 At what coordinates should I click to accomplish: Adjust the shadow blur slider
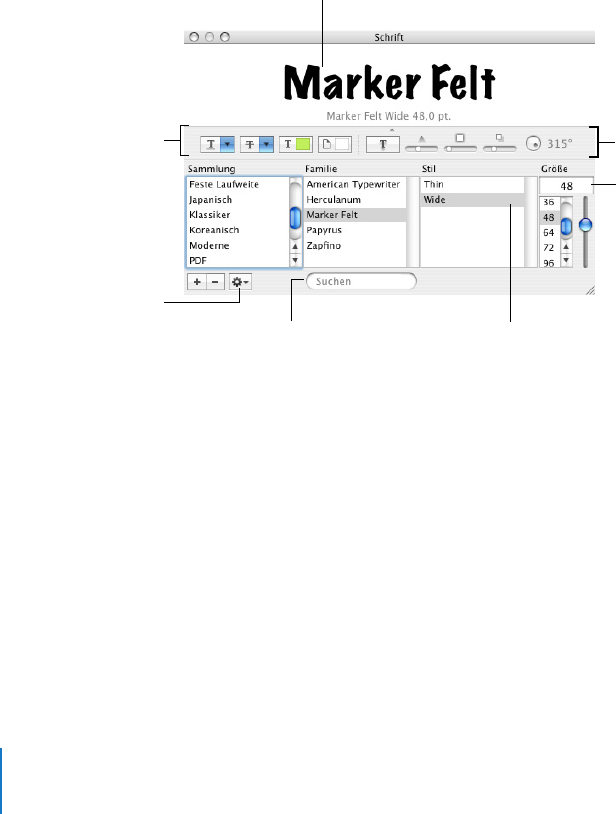pyautogui.click(x=460, y=148)
